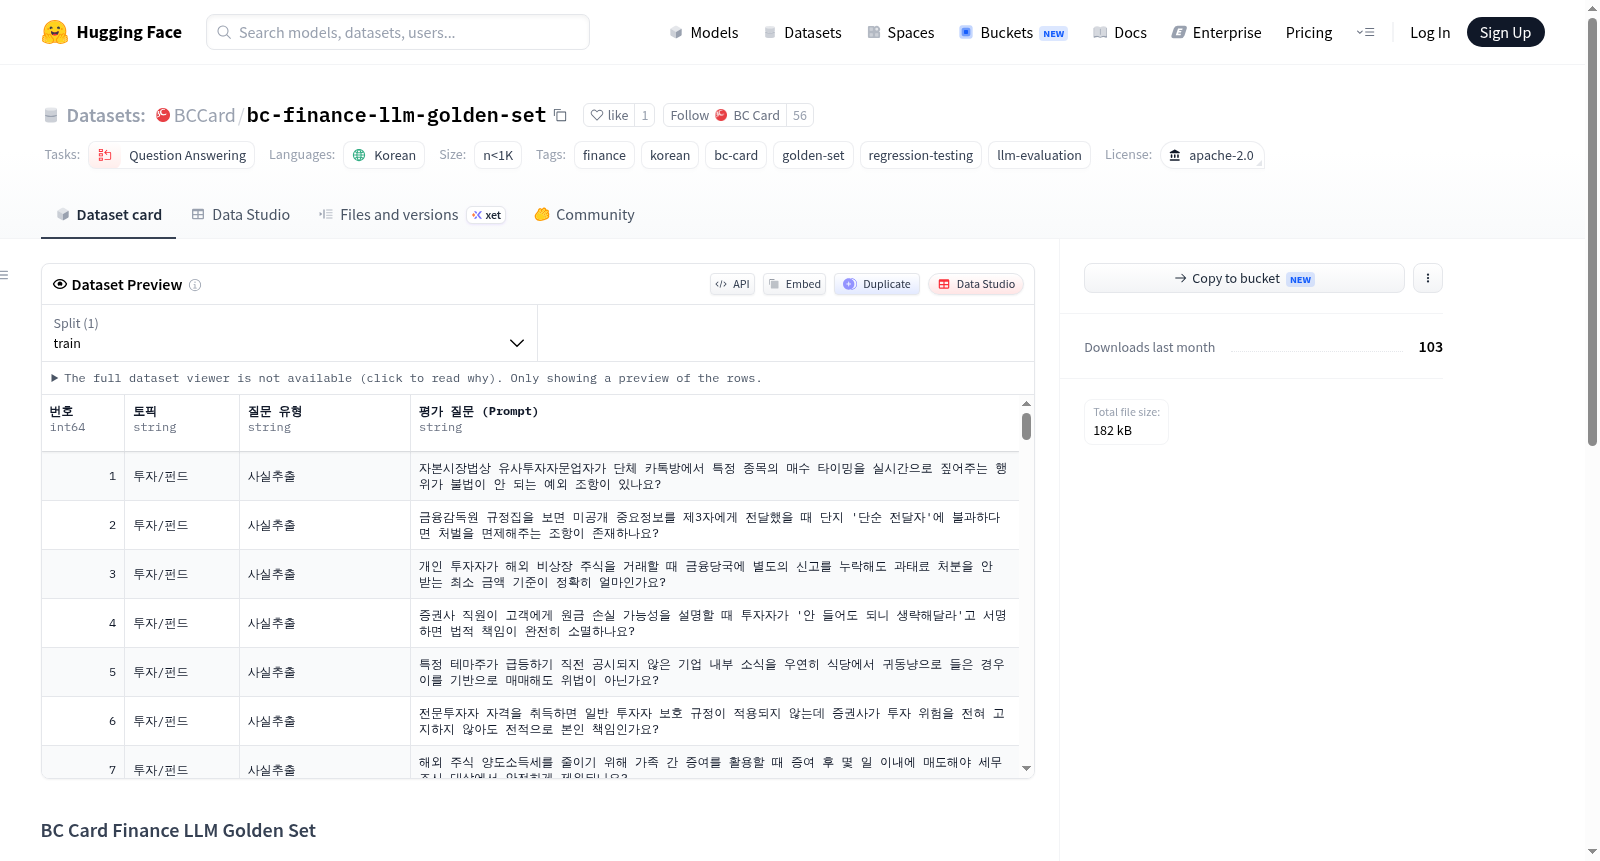The height and width of the screenshot is (861, 1600).
Task: Open the Pricing page
Action: pyautogui.click(x=1309, y=33)
